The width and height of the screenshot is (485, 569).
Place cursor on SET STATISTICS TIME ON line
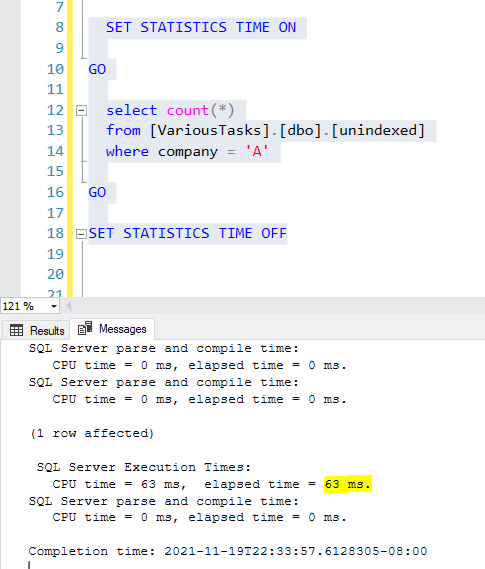tap(201, 28)
